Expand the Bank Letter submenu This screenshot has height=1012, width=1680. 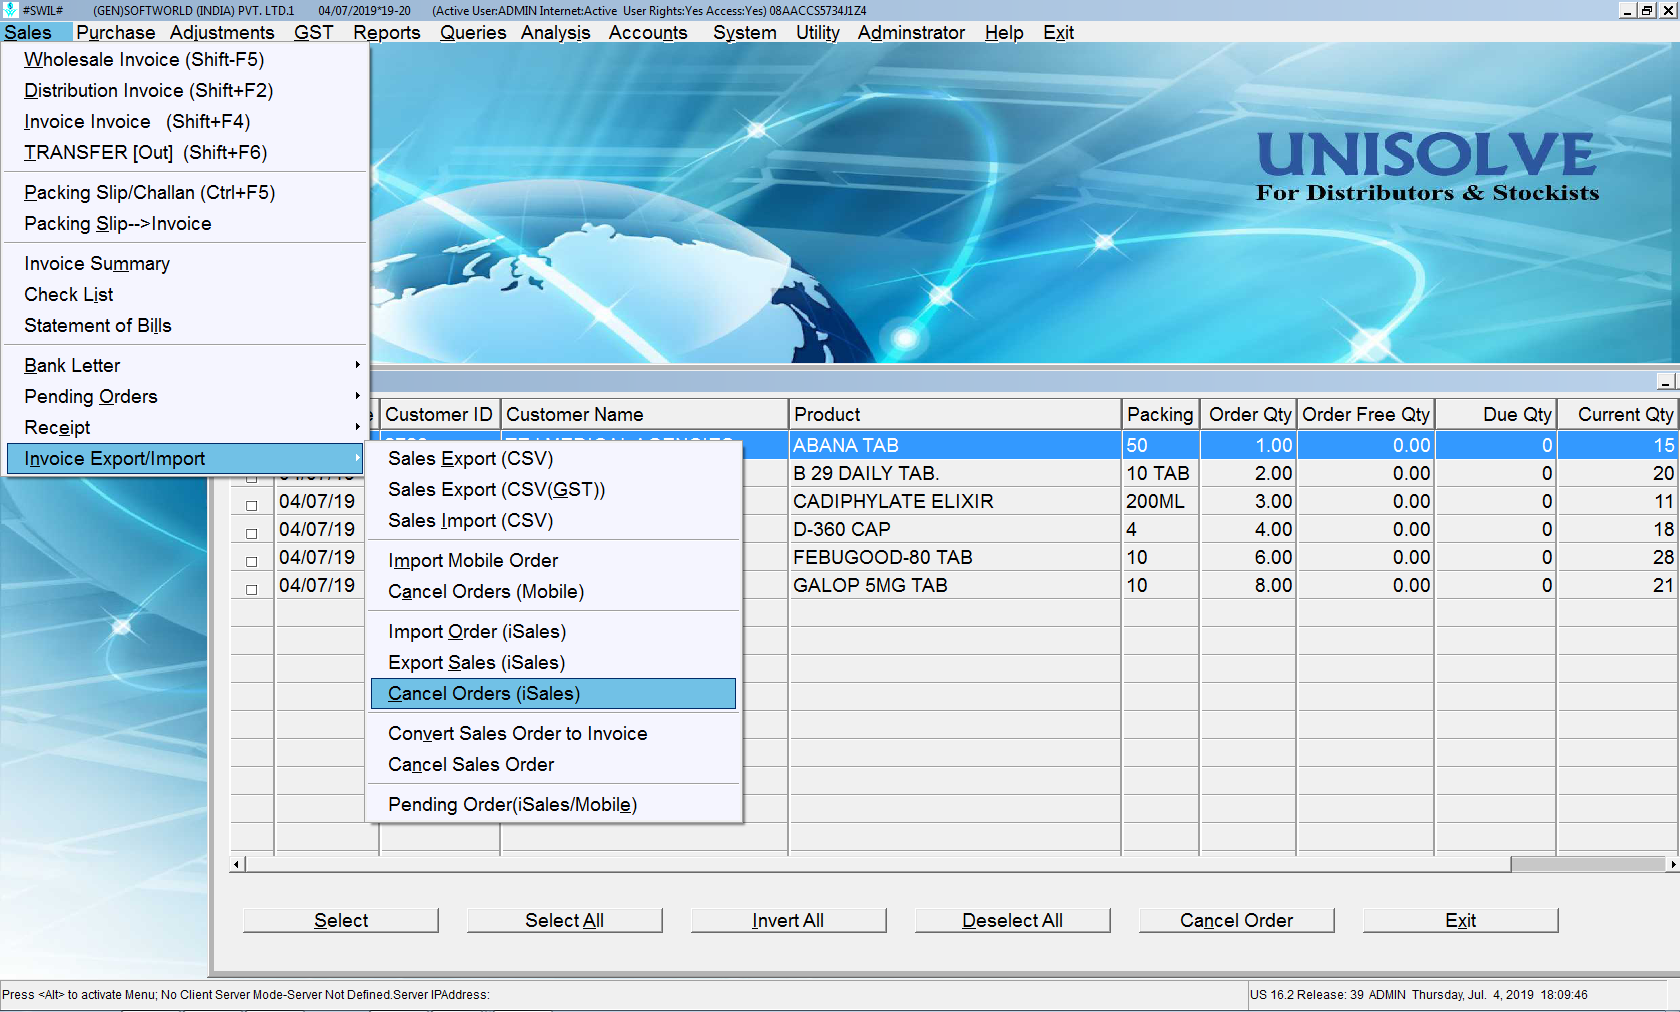tap(186, 365)
